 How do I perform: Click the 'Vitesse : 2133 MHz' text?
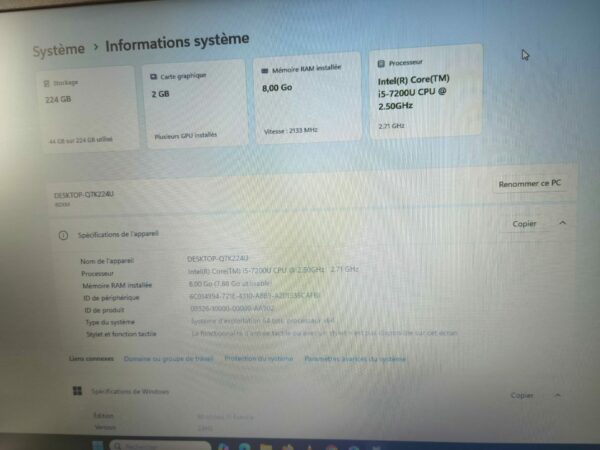291,131
